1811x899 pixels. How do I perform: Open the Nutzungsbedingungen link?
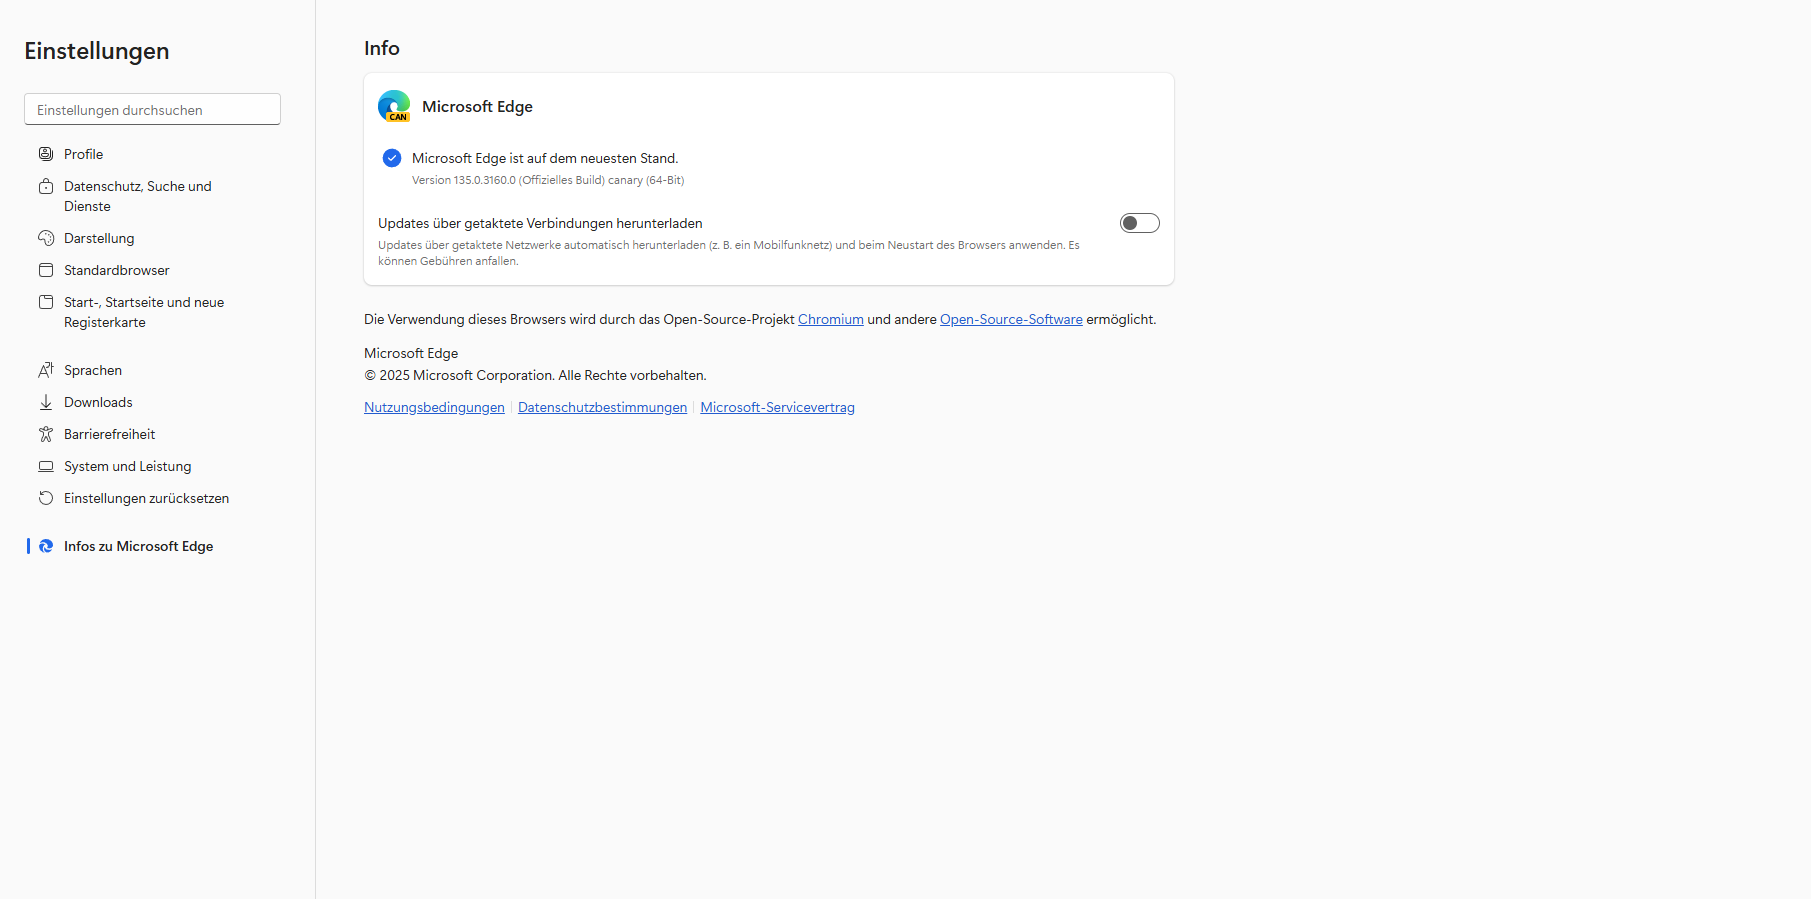pyautogui.click(x=434, y=408)
